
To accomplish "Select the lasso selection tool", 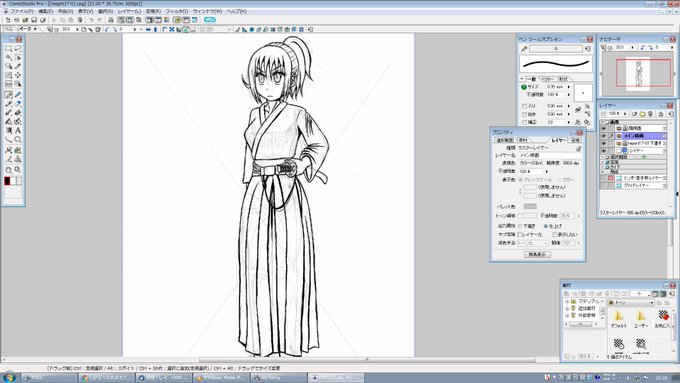I will [18, 49].
